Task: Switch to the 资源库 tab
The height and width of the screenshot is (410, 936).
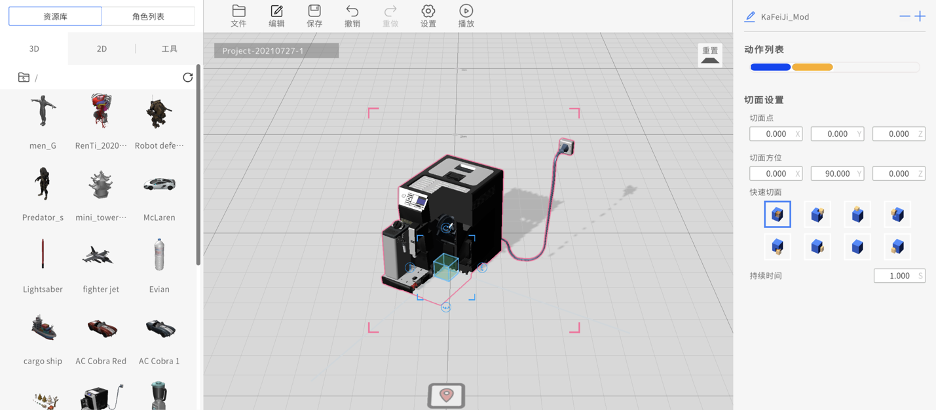Action: click(x=55, y=16)
